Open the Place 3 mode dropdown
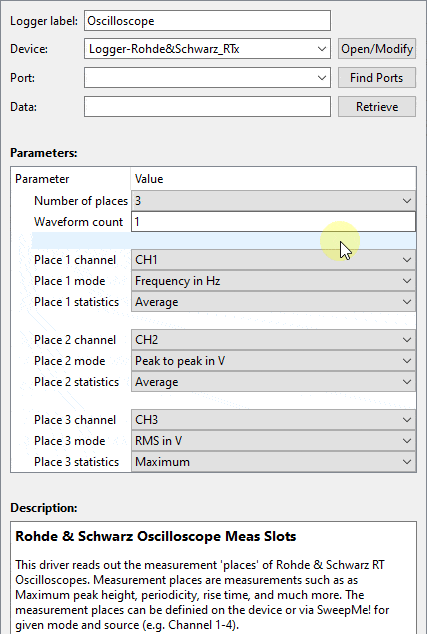 [x=273, y=441]
